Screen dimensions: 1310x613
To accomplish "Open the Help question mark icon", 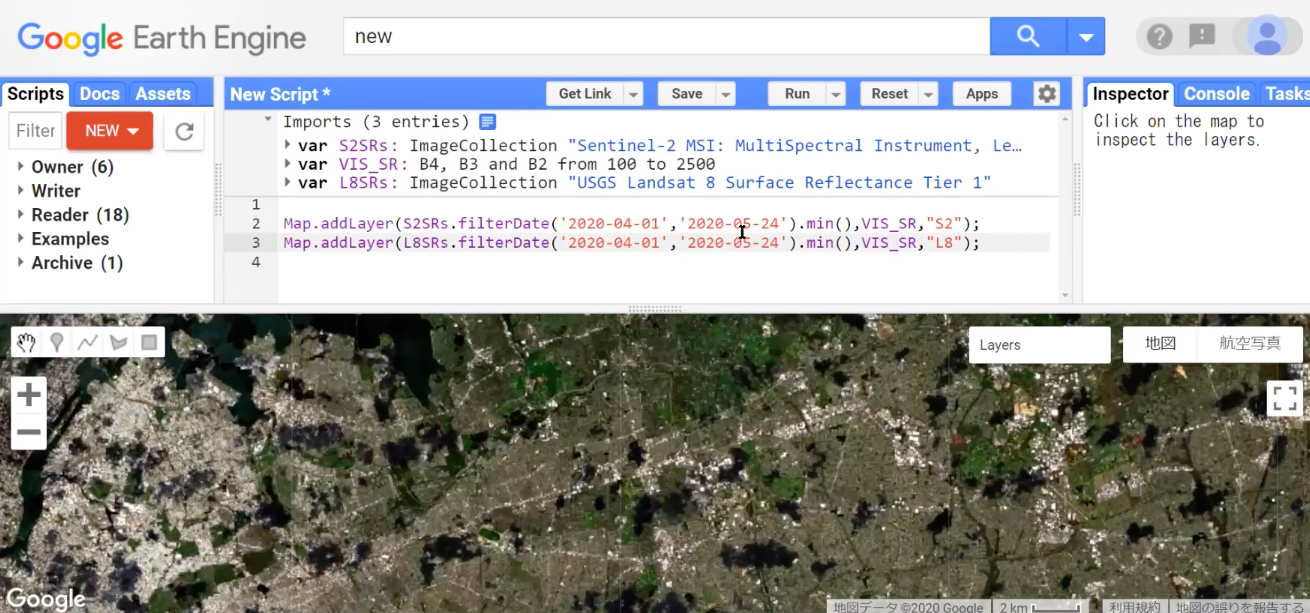I will click(1159, 37).
